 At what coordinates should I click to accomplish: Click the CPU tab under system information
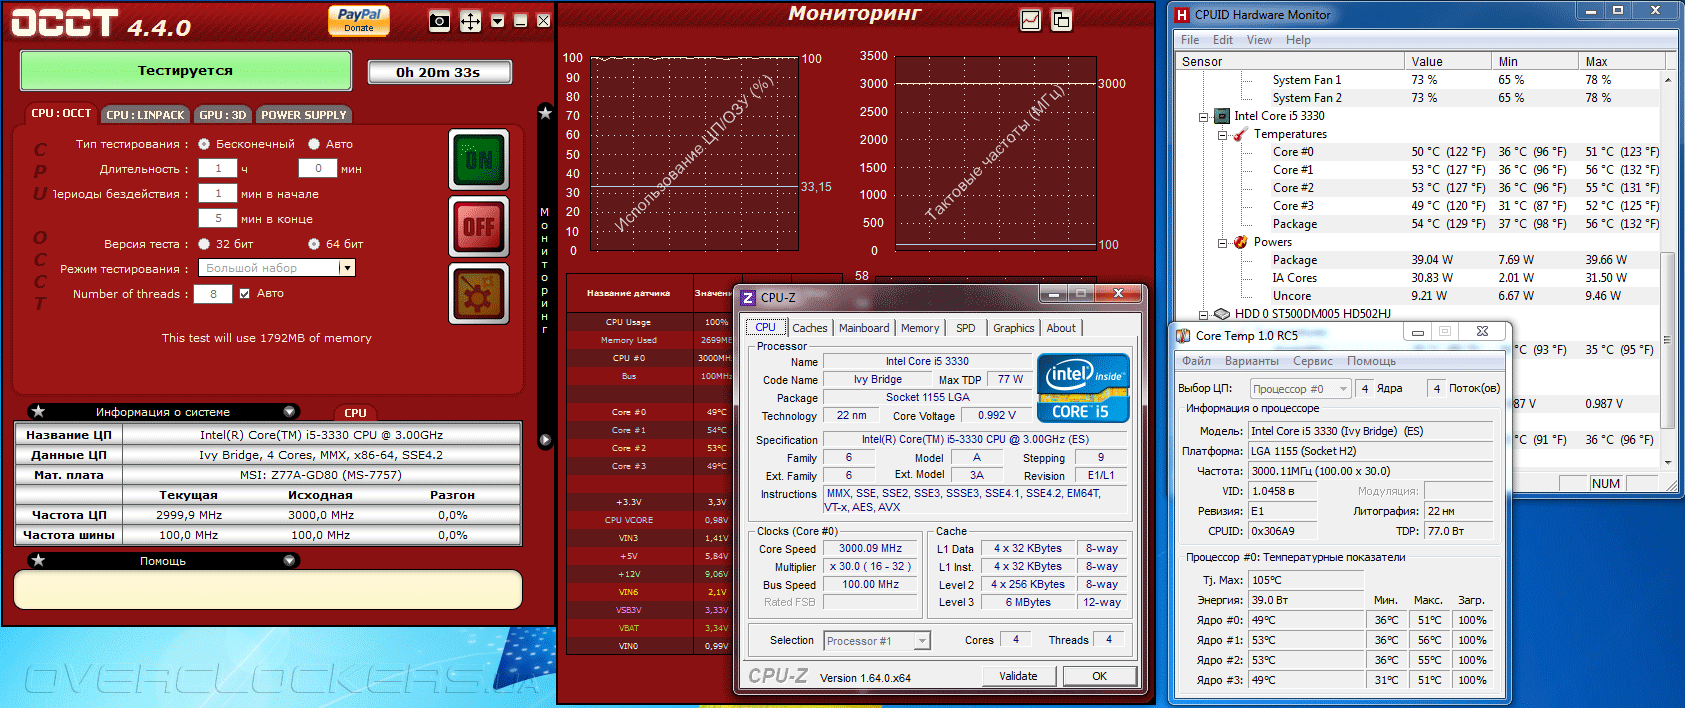point(355,412)
